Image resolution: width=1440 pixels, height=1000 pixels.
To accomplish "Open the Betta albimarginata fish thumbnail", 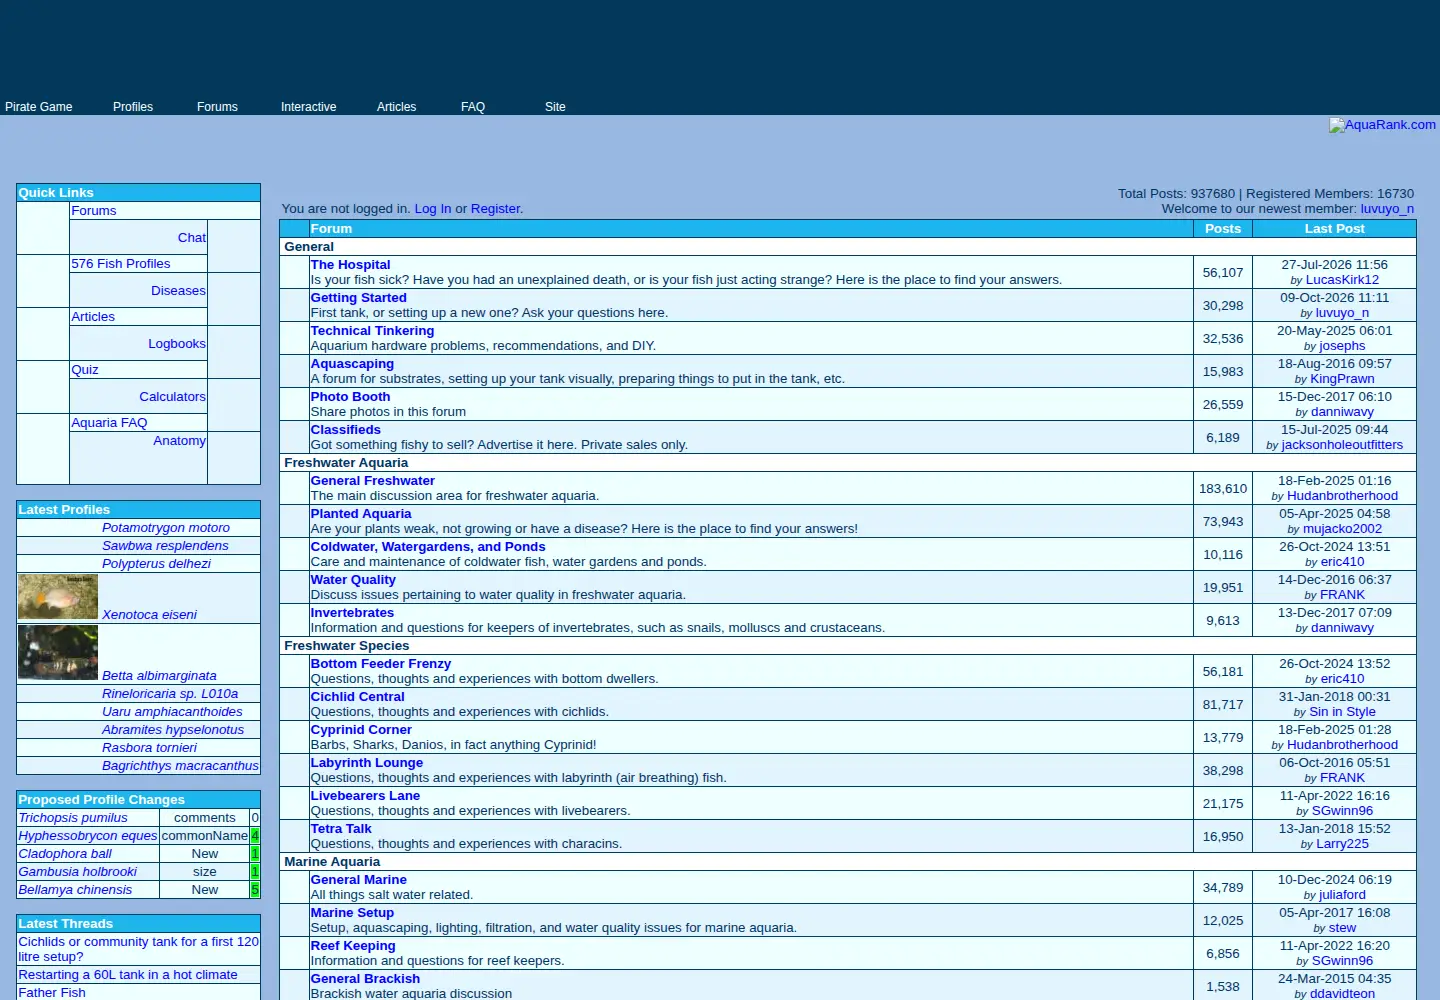I will tap(58, 652).
